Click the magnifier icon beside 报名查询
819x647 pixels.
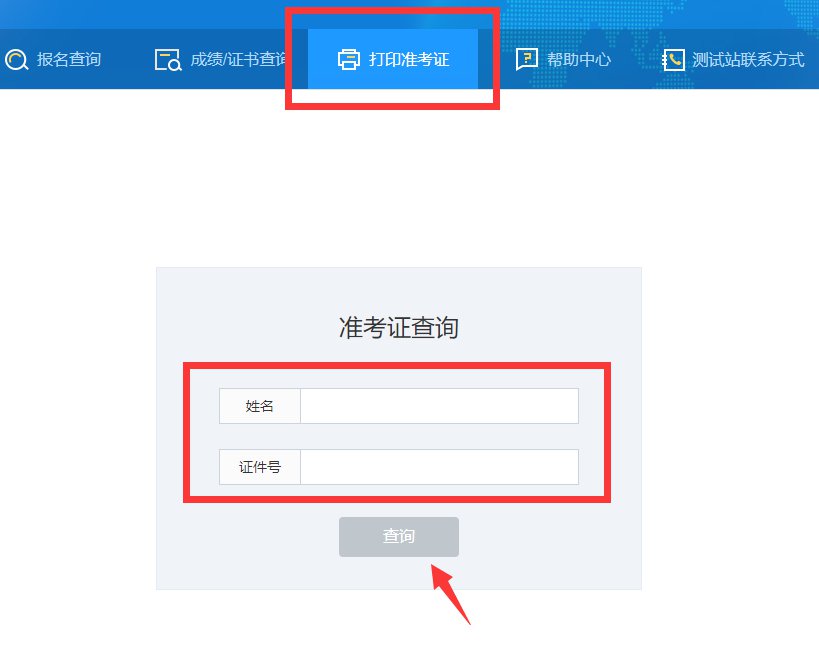16,60
